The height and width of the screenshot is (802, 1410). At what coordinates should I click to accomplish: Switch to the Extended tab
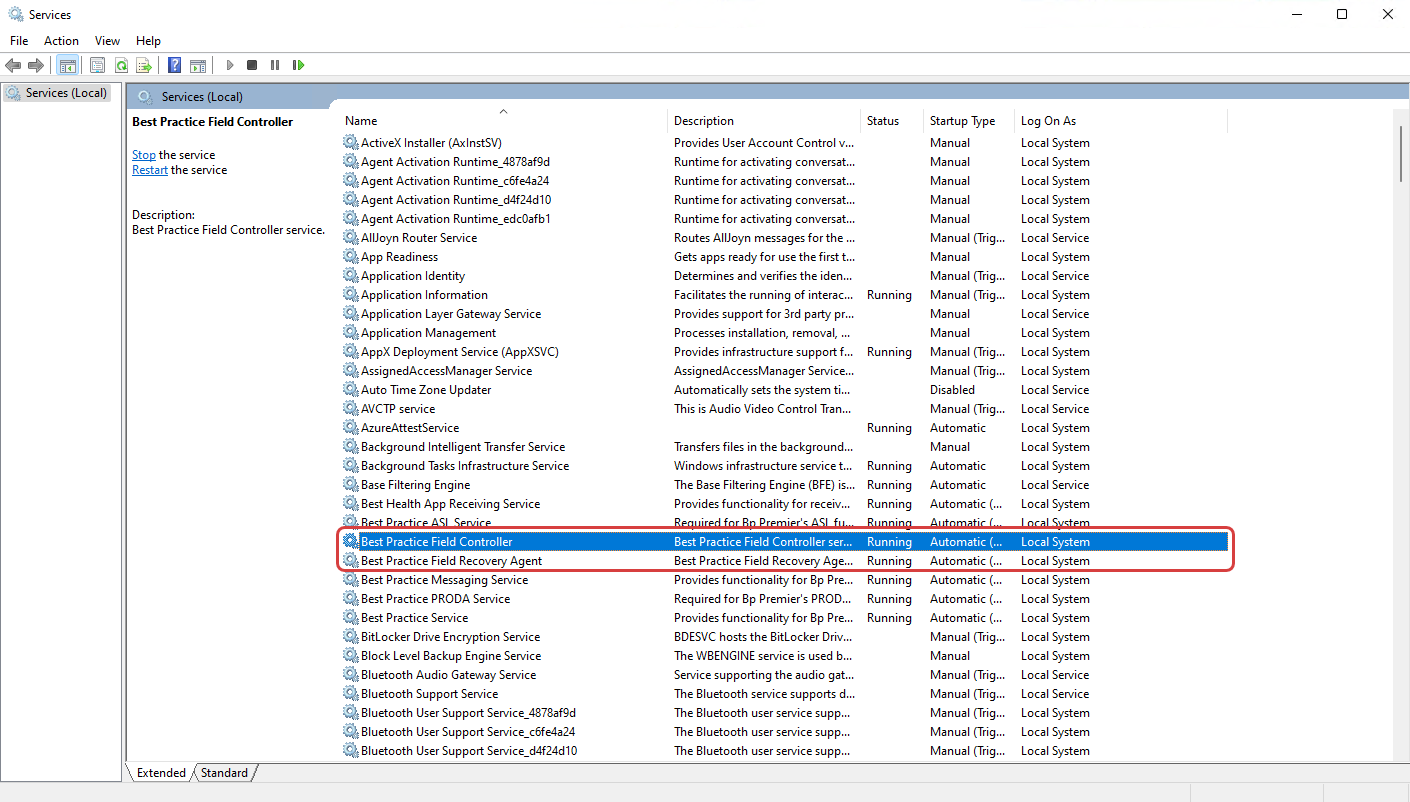(161, 773)
